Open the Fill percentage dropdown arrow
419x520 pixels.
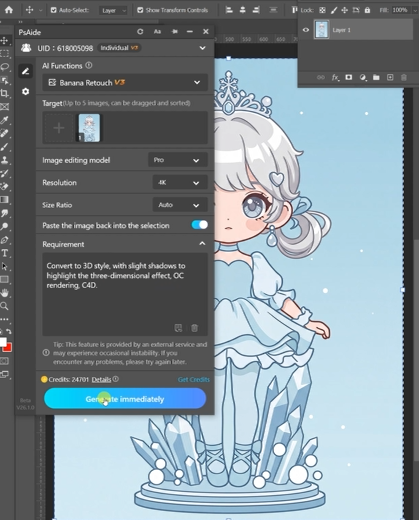tap(415, 10)
